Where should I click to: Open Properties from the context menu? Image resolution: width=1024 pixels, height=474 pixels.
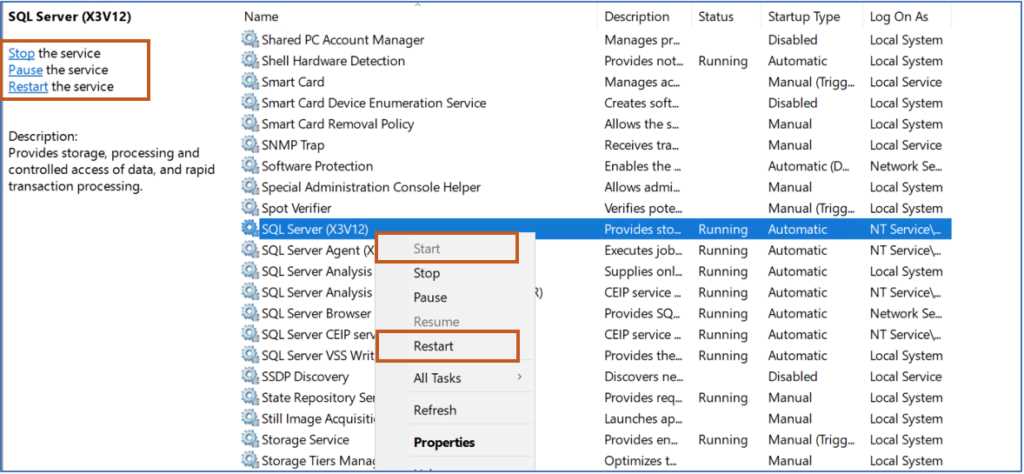(x=444, y=443)
